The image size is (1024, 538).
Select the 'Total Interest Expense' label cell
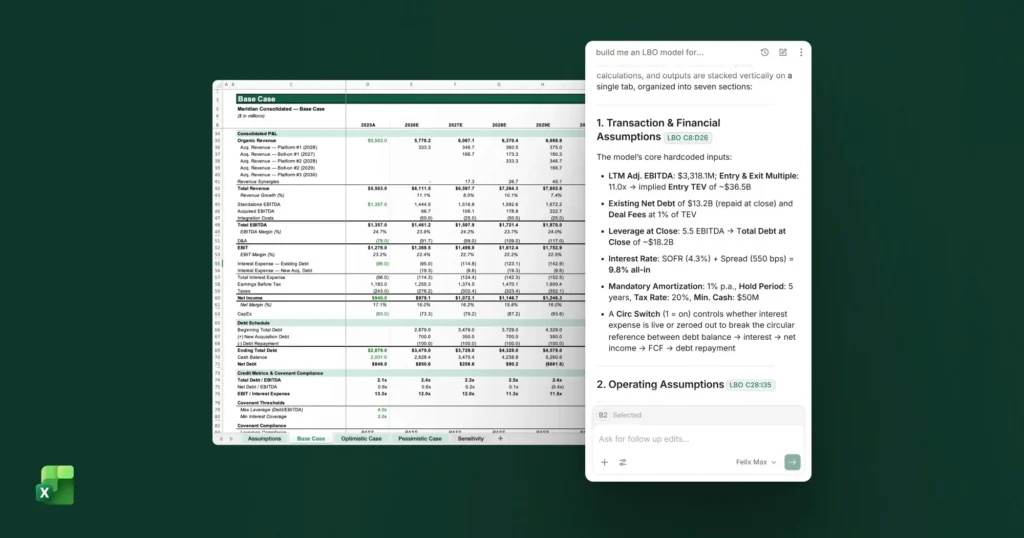pyautogui.click(x=261, y=277)
